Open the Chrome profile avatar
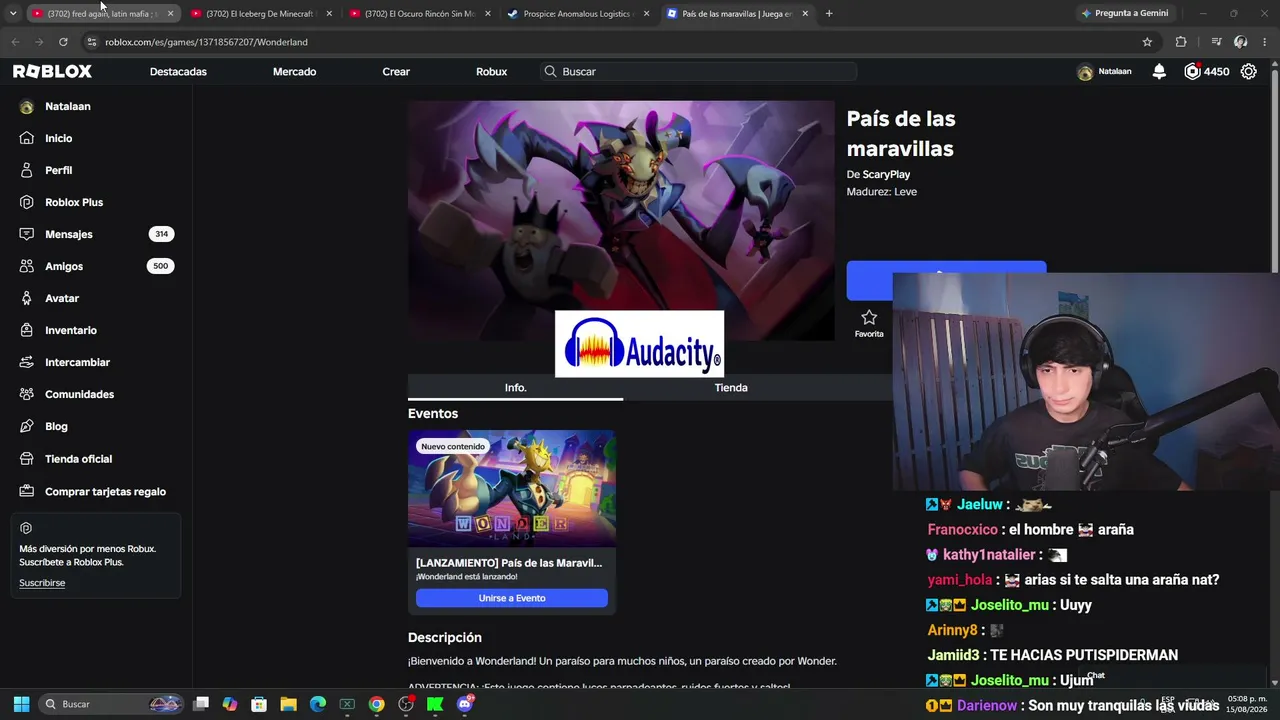The height and width of the screenshot is (720, 1280). [1241, 42]
